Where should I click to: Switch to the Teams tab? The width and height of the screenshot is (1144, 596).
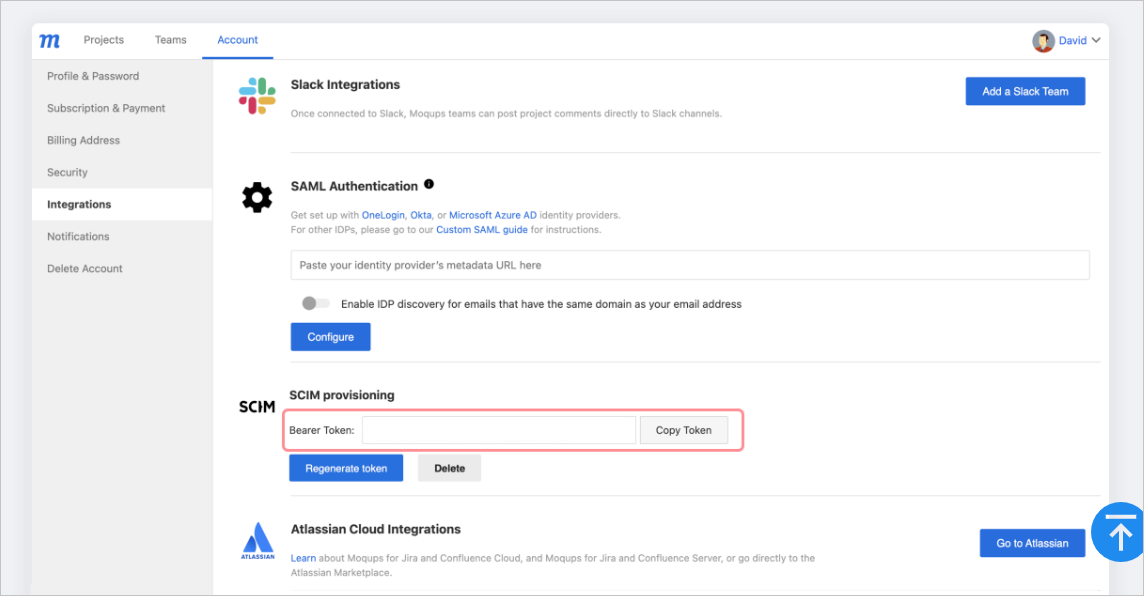click(171, 40)
